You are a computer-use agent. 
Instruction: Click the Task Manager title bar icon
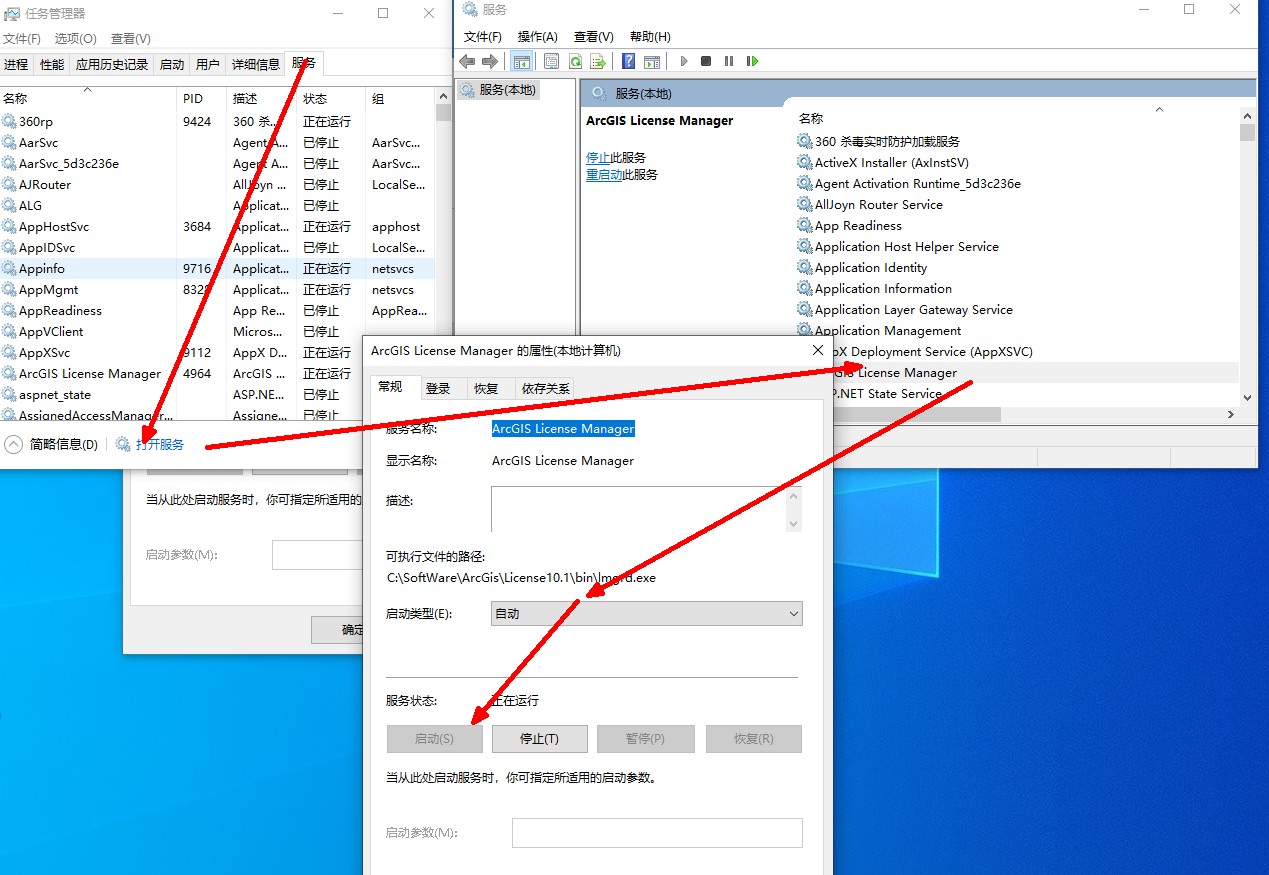[12, 13]
